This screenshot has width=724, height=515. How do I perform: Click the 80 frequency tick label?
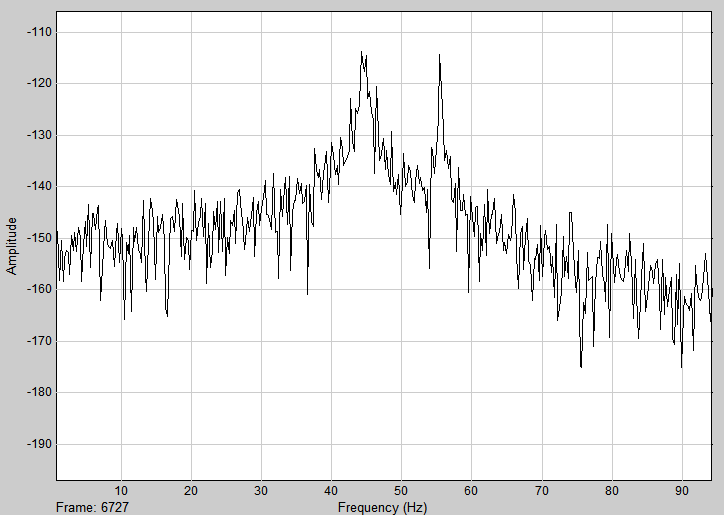pyautogui.click(x=612, y=491)
